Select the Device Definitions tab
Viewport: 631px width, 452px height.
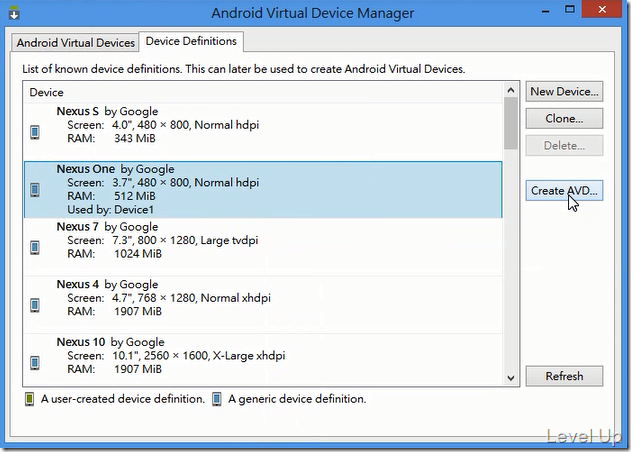[x=191, y=41]
